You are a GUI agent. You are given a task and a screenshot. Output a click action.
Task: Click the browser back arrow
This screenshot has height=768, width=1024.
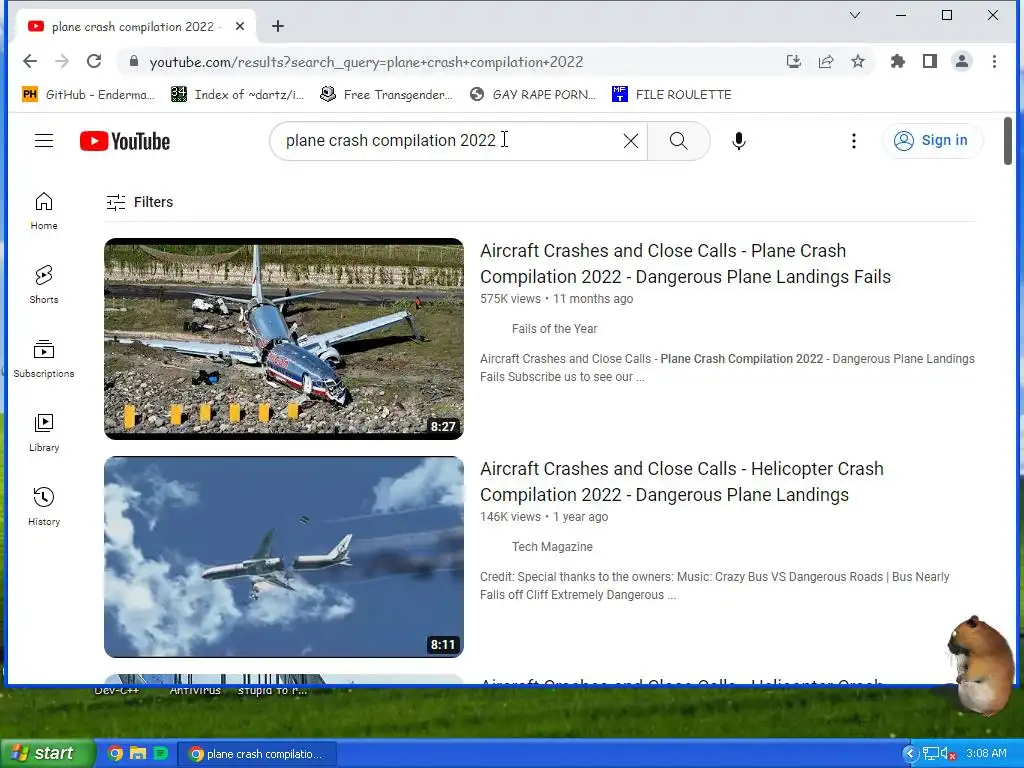(x=30, y=61)
